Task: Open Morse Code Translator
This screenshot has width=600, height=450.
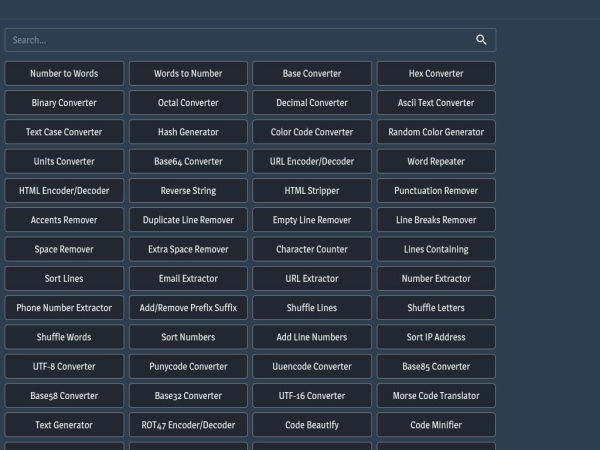Action: tap(436, 396)
